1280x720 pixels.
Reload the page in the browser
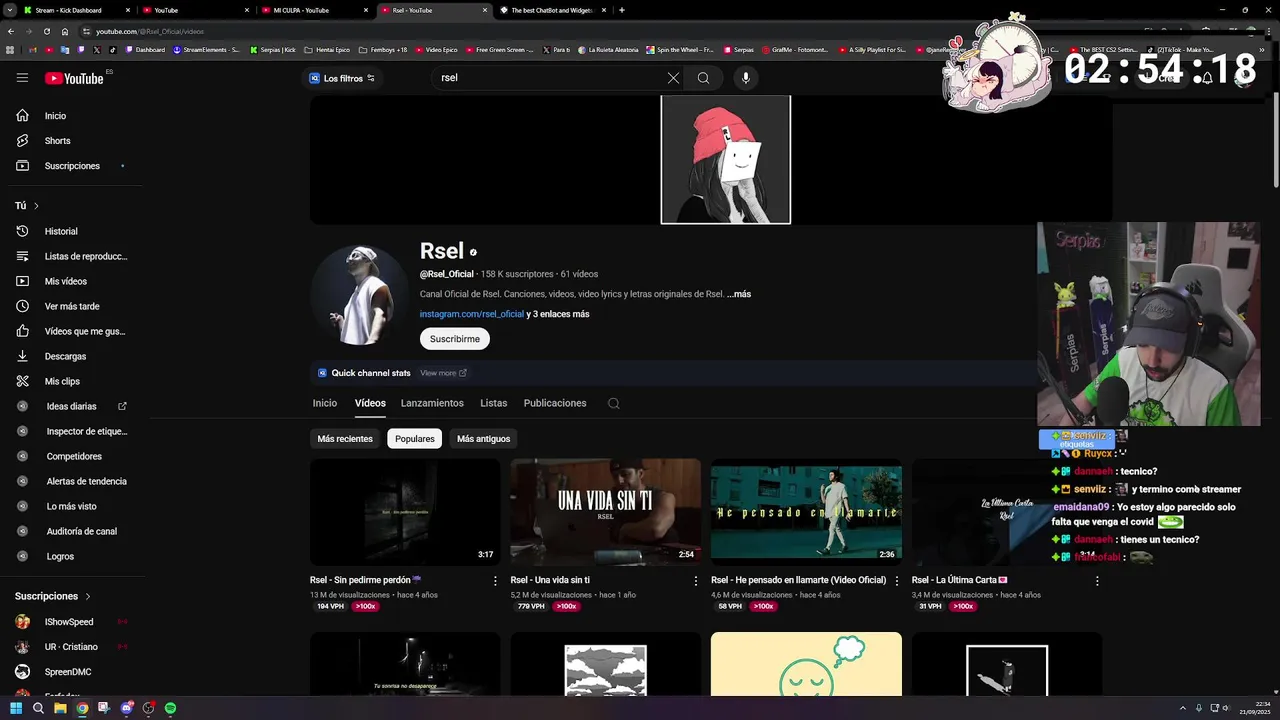[x=46, y=31]
